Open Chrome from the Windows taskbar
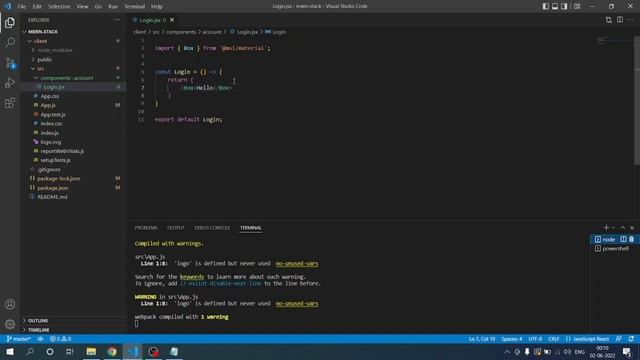This screenshot has height=360, width=640. coord(112,351)
